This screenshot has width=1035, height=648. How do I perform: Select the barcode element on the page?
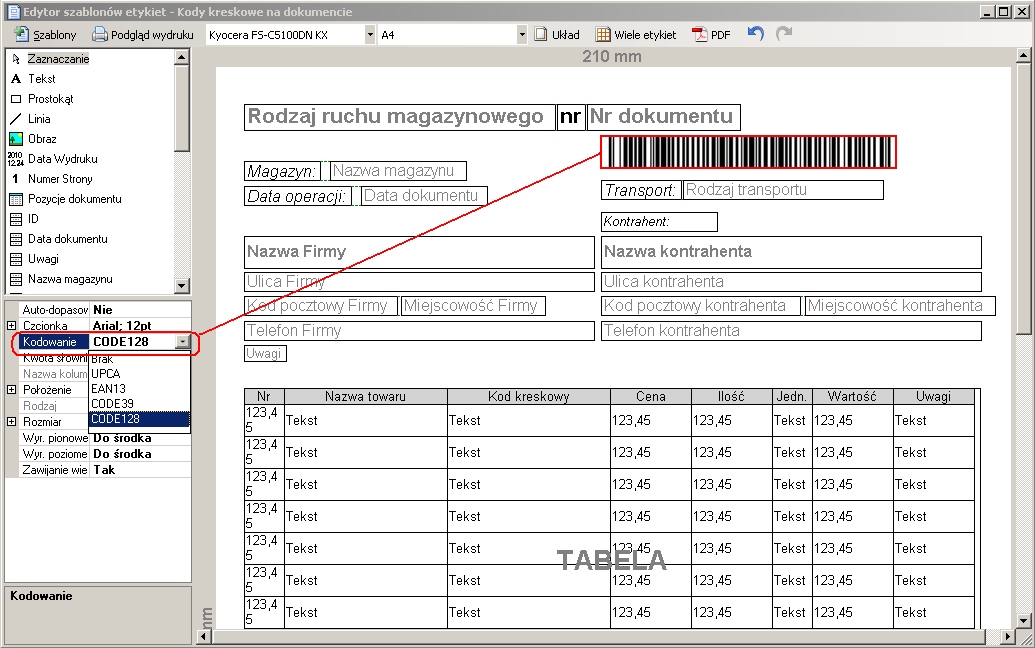[x=748, y=152]
